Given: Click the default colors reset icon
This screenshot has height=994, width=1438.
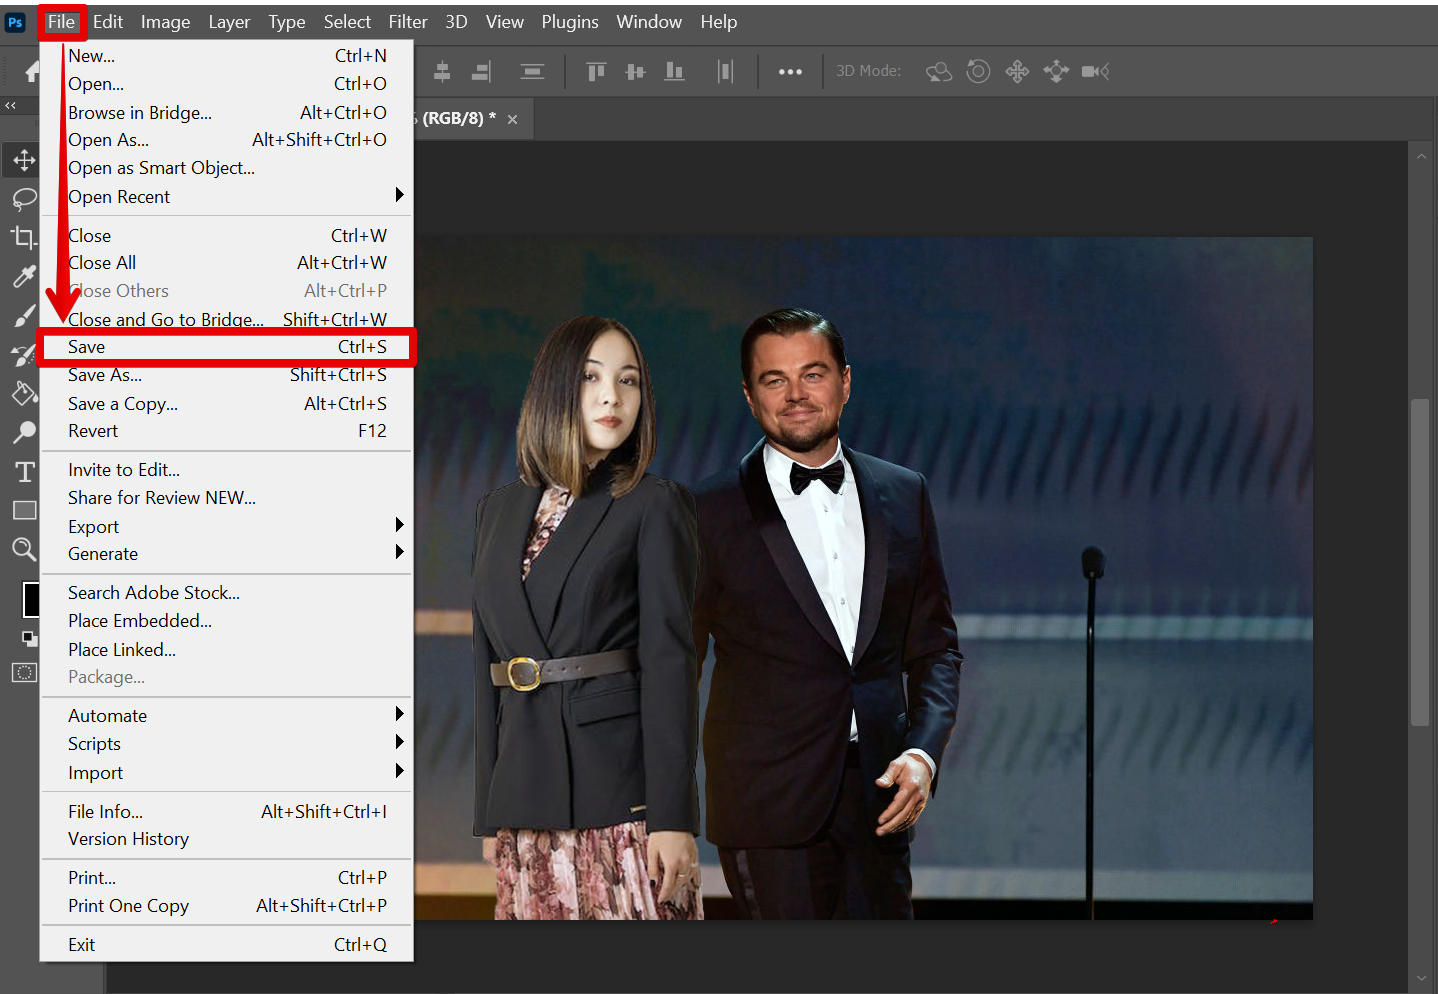Looking at the screenshot, I should [x=30, y=639].
